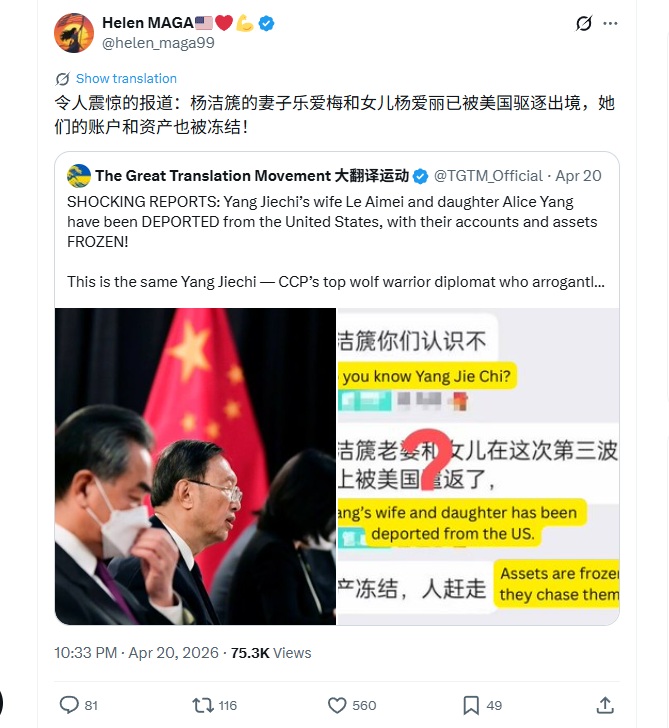Click the share upload icon
The image size is (669, 728).
click(605, 705)
